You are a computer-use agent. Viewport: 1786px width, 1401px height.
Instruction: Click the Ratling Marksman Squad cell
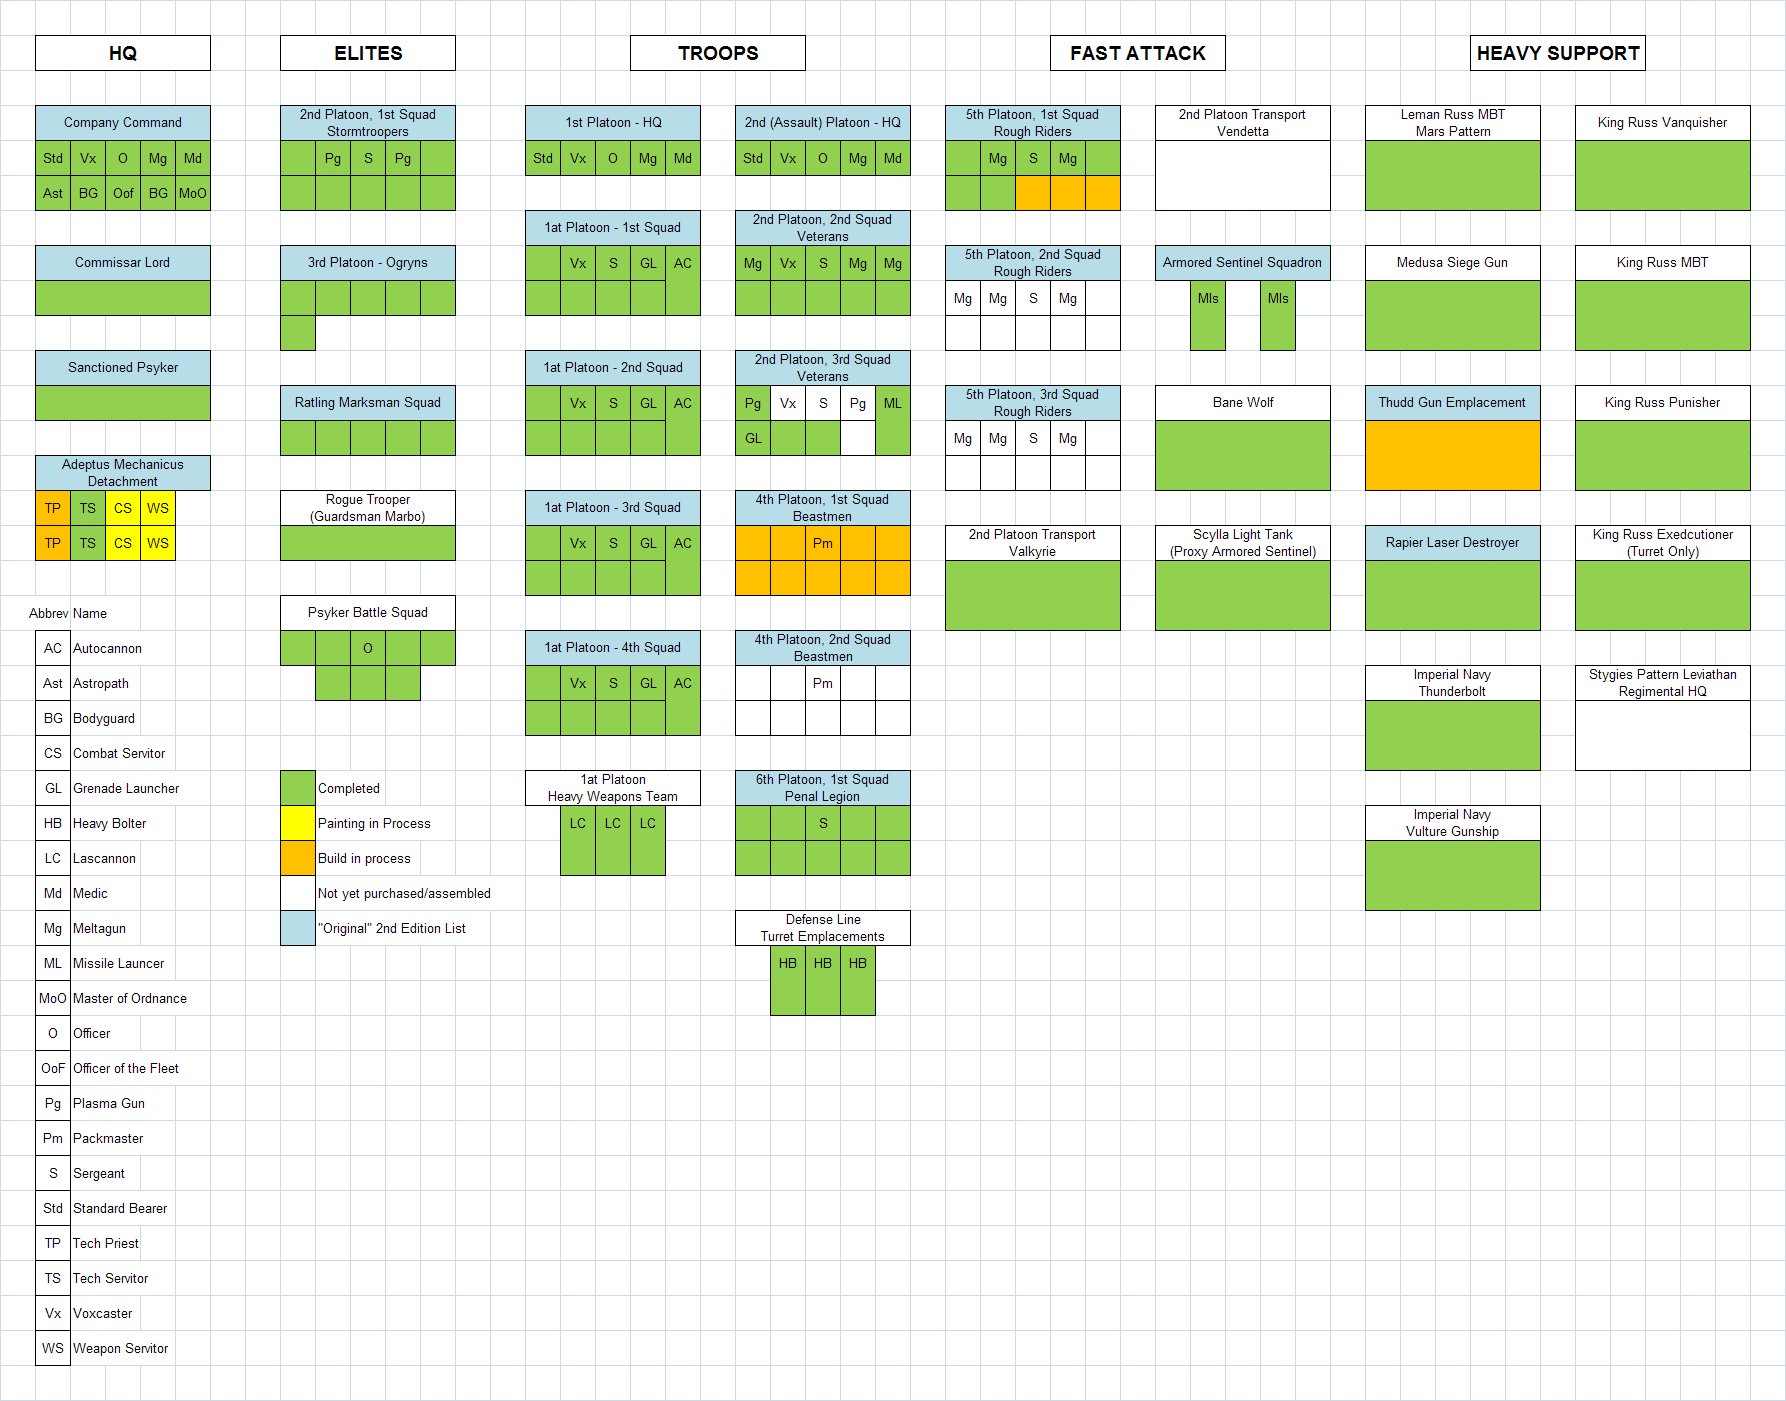[x=368, y=403]
